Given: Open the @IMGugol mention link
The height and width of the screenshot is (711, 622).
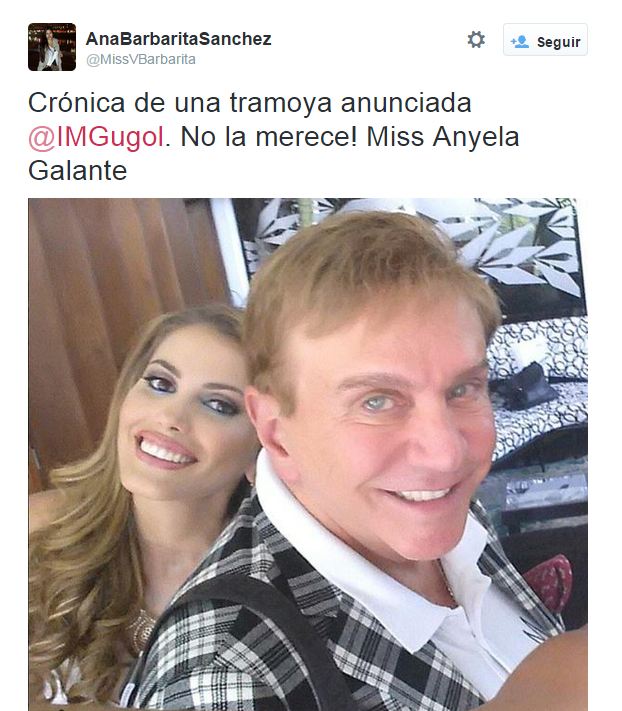Looking at the screenshot, I should tap(96, 137).
